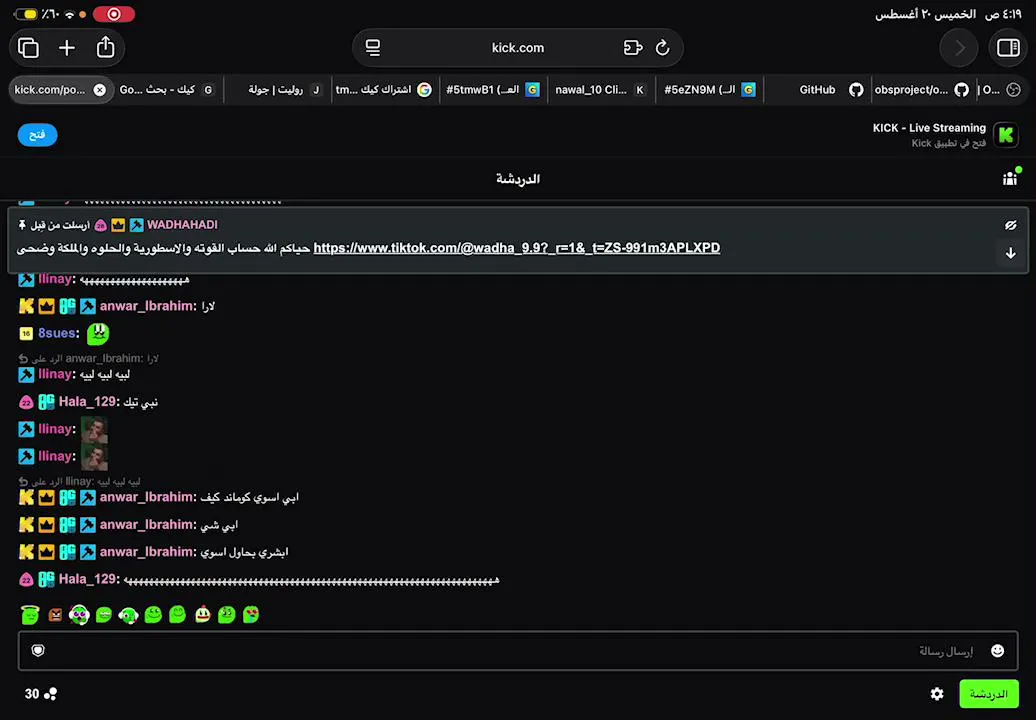
Task: Click the extensions puzzle icon in address bar
Action: tap(632, 48)
